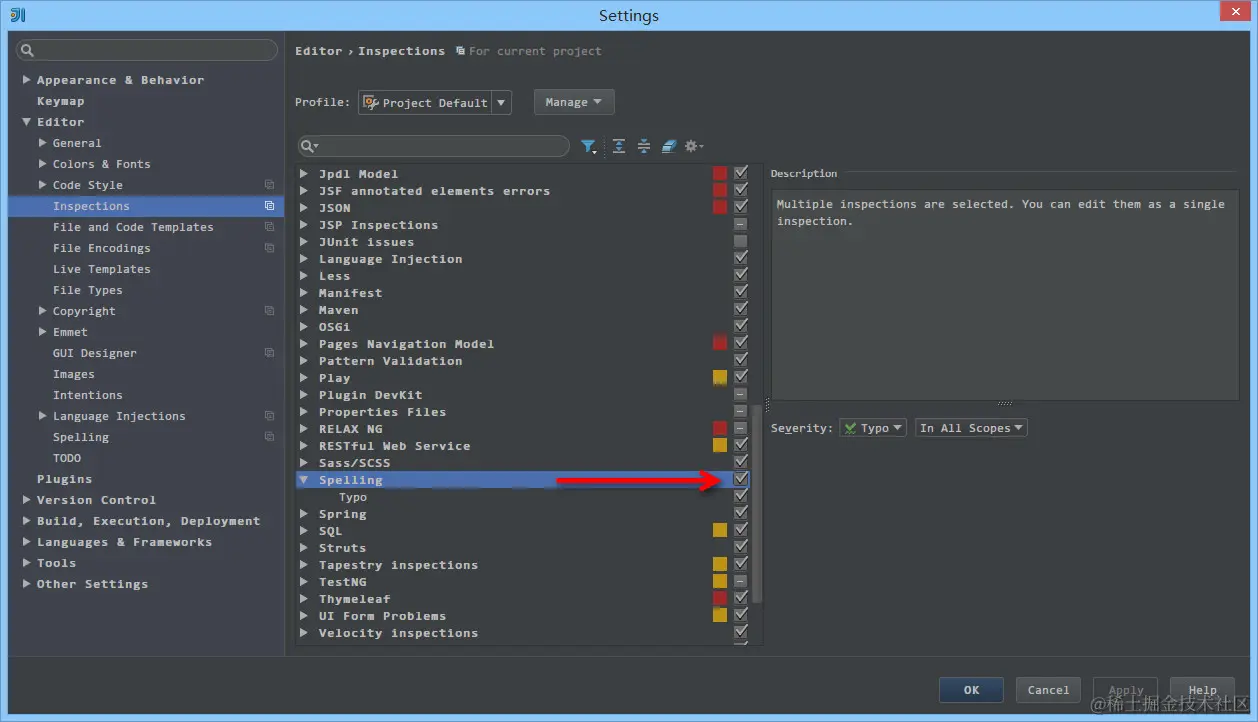Enable the JUnit issues checkbox

click(740, 241)
